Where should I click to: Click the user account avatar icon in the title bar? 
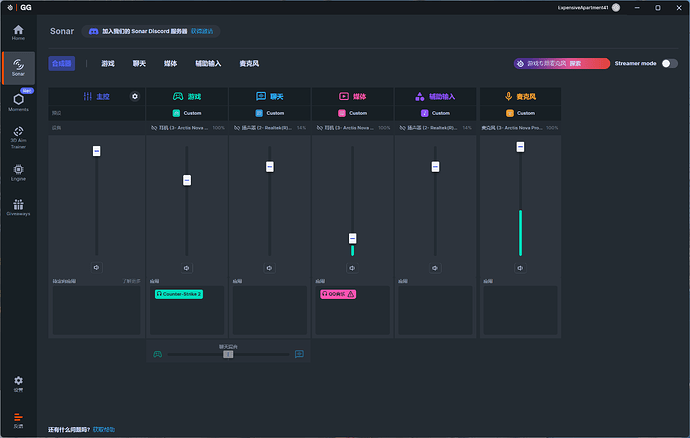[615, 7]
